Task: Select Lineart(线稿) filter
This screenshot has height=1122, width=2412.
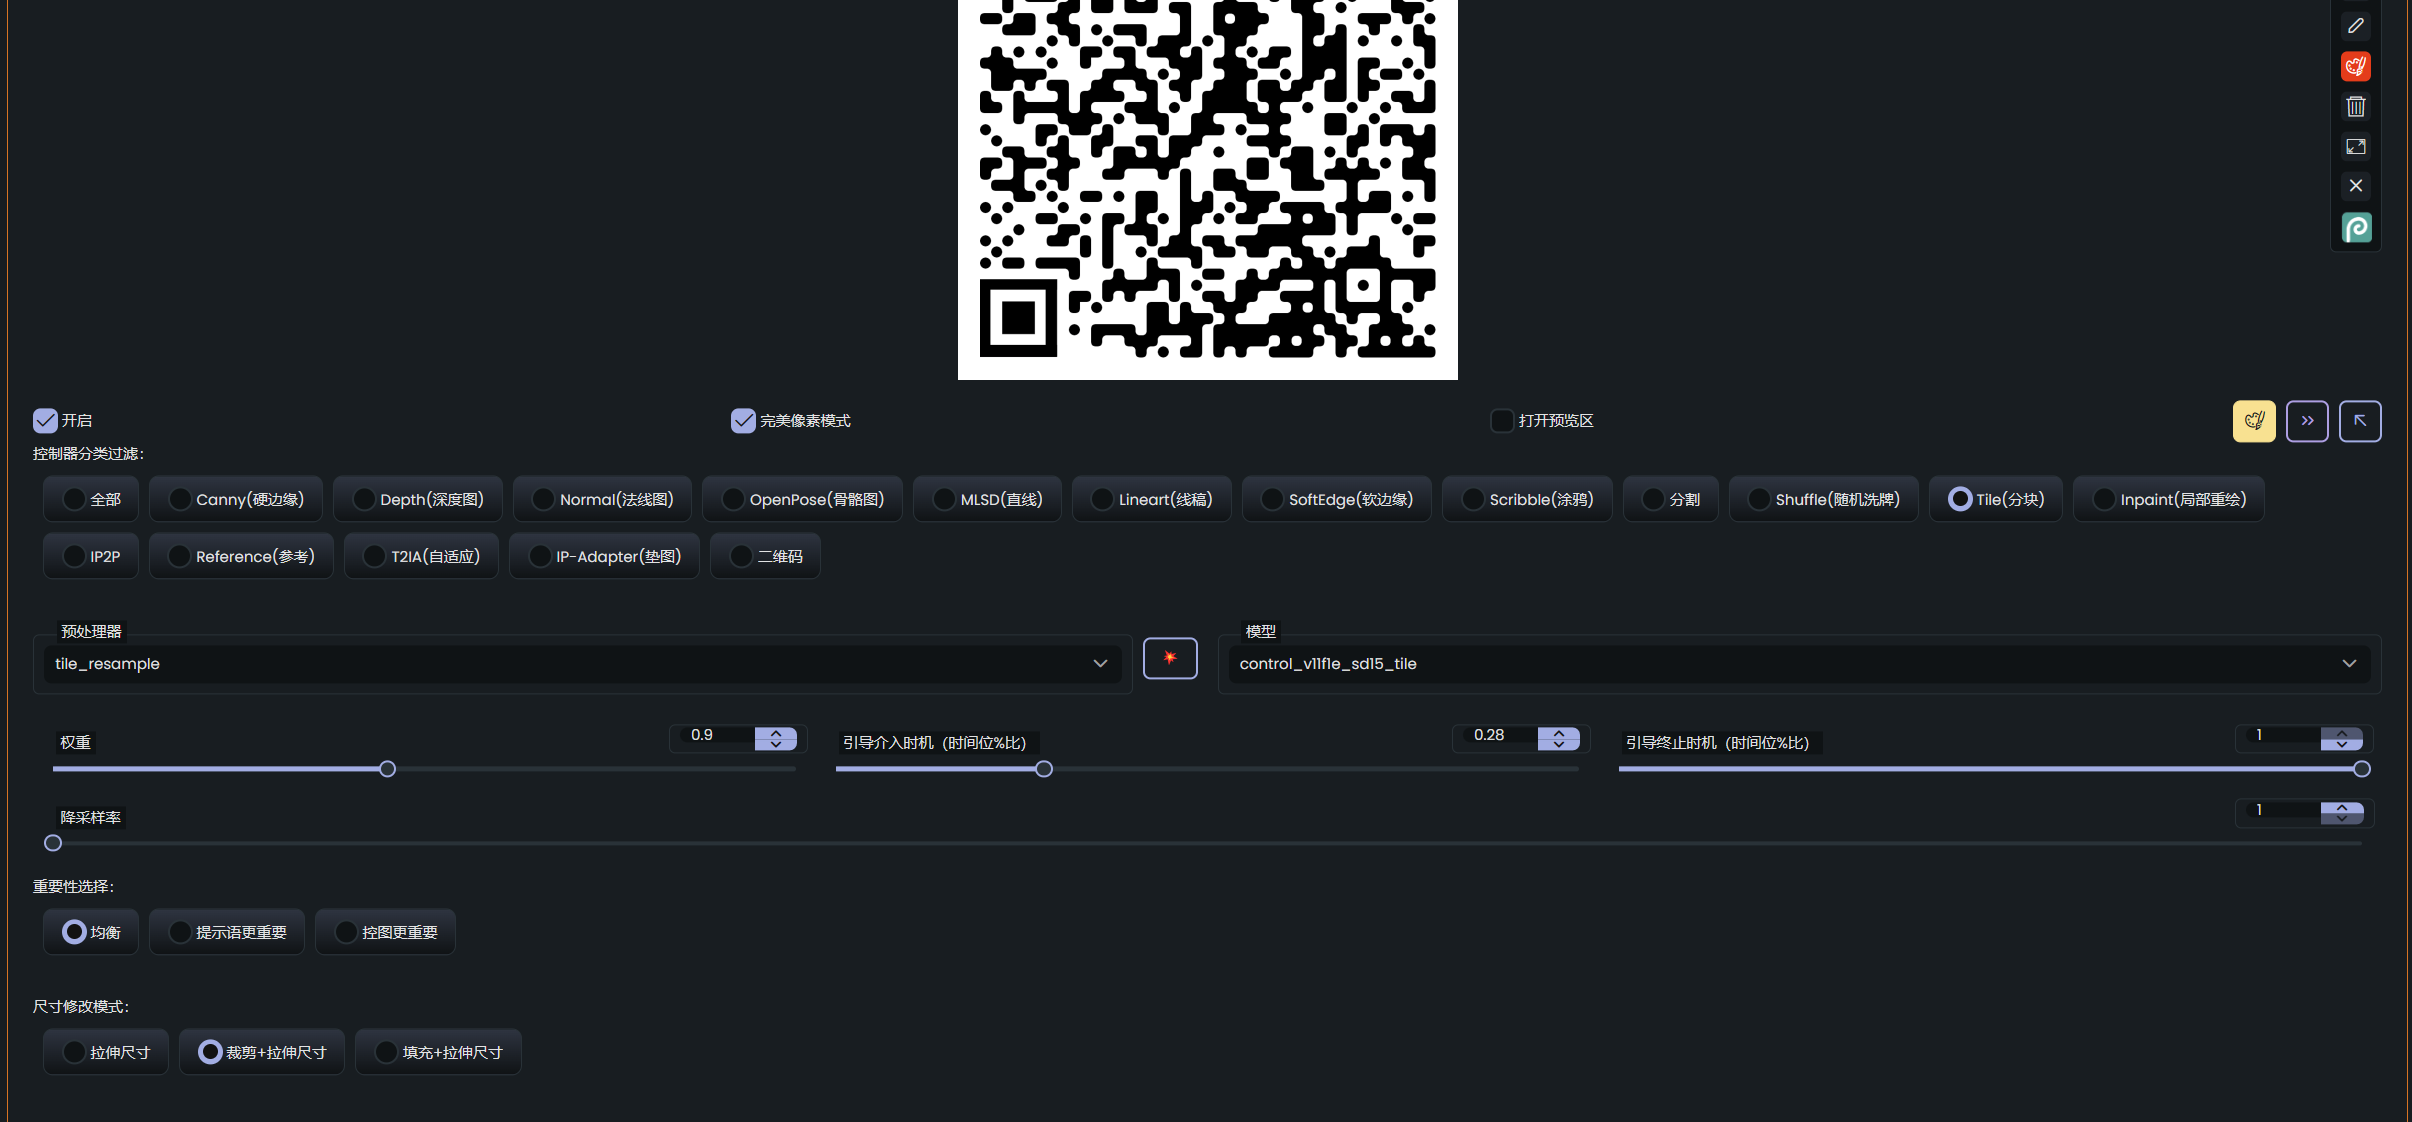Action: [x=1151, y=499]
